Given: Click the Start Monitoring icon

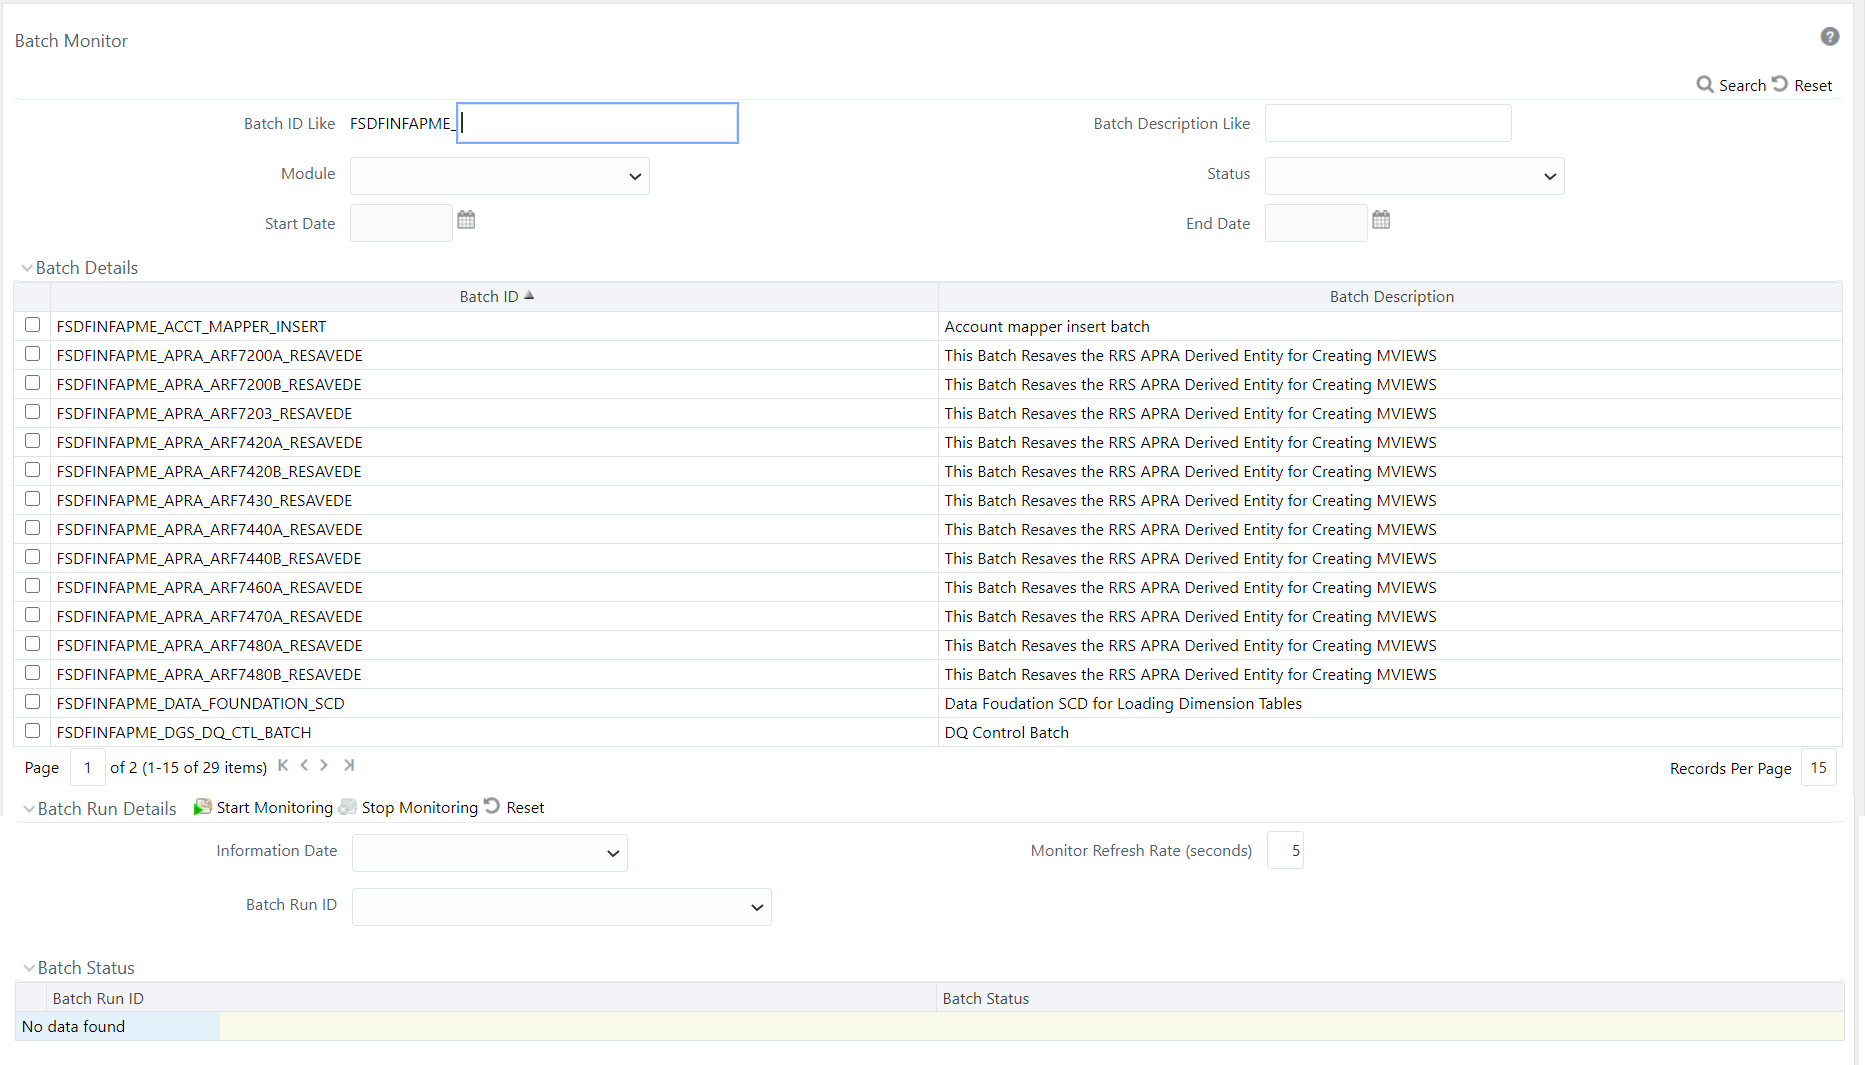Looking at the screenshot, I should [203, 806].
